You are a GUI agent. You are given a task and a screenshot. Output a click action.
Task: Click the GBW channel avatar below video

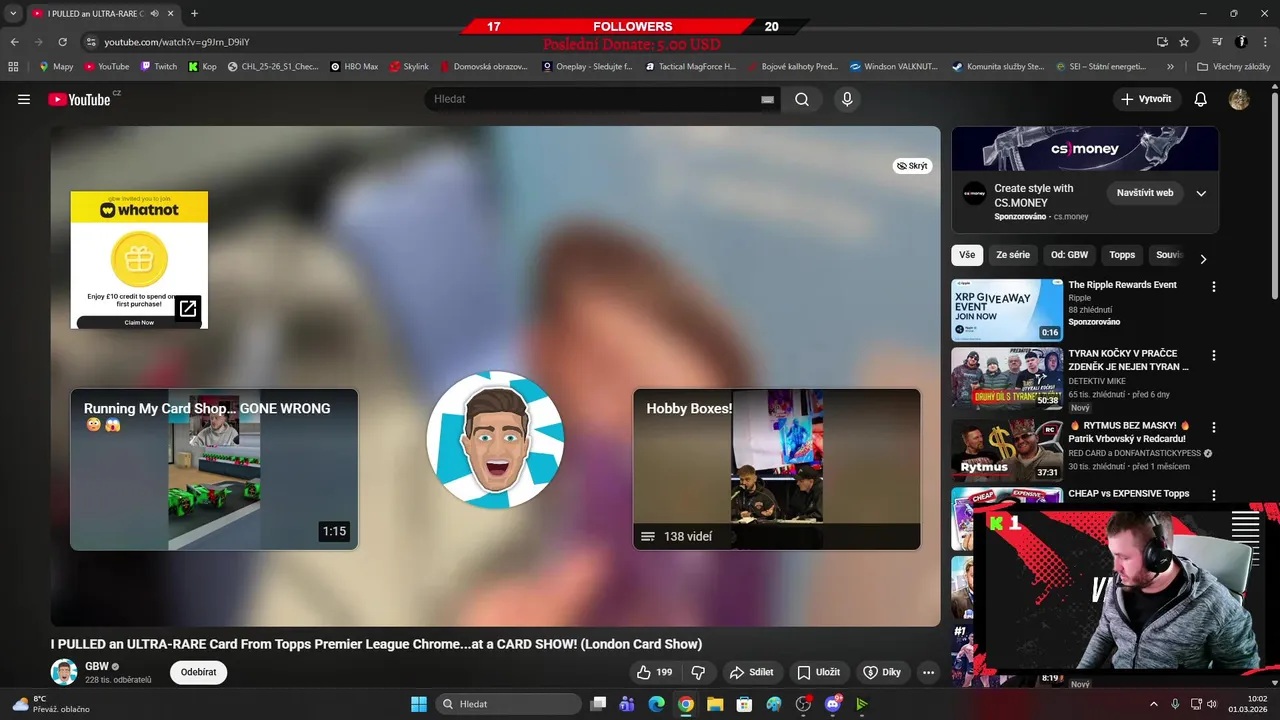(64, 672)
